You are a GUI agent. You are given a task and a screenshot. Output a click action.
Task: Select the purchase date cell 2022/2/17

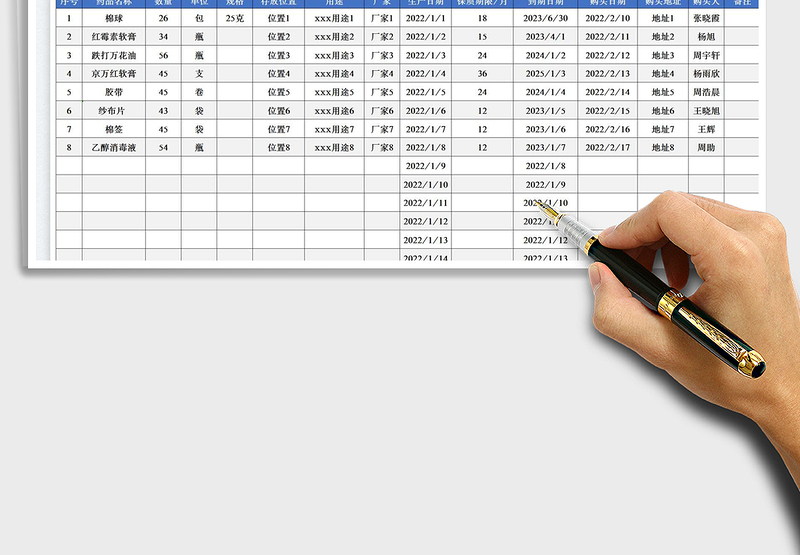click(x=608, y=148)
